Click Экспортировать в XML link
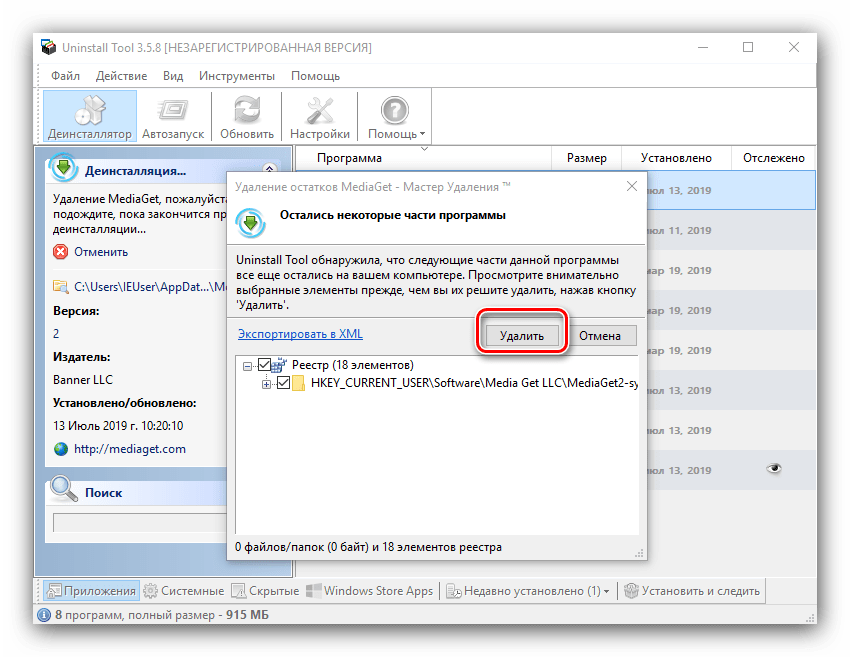Image resolution: width=850 pixels, height=657 pixels. pos(300,334)
